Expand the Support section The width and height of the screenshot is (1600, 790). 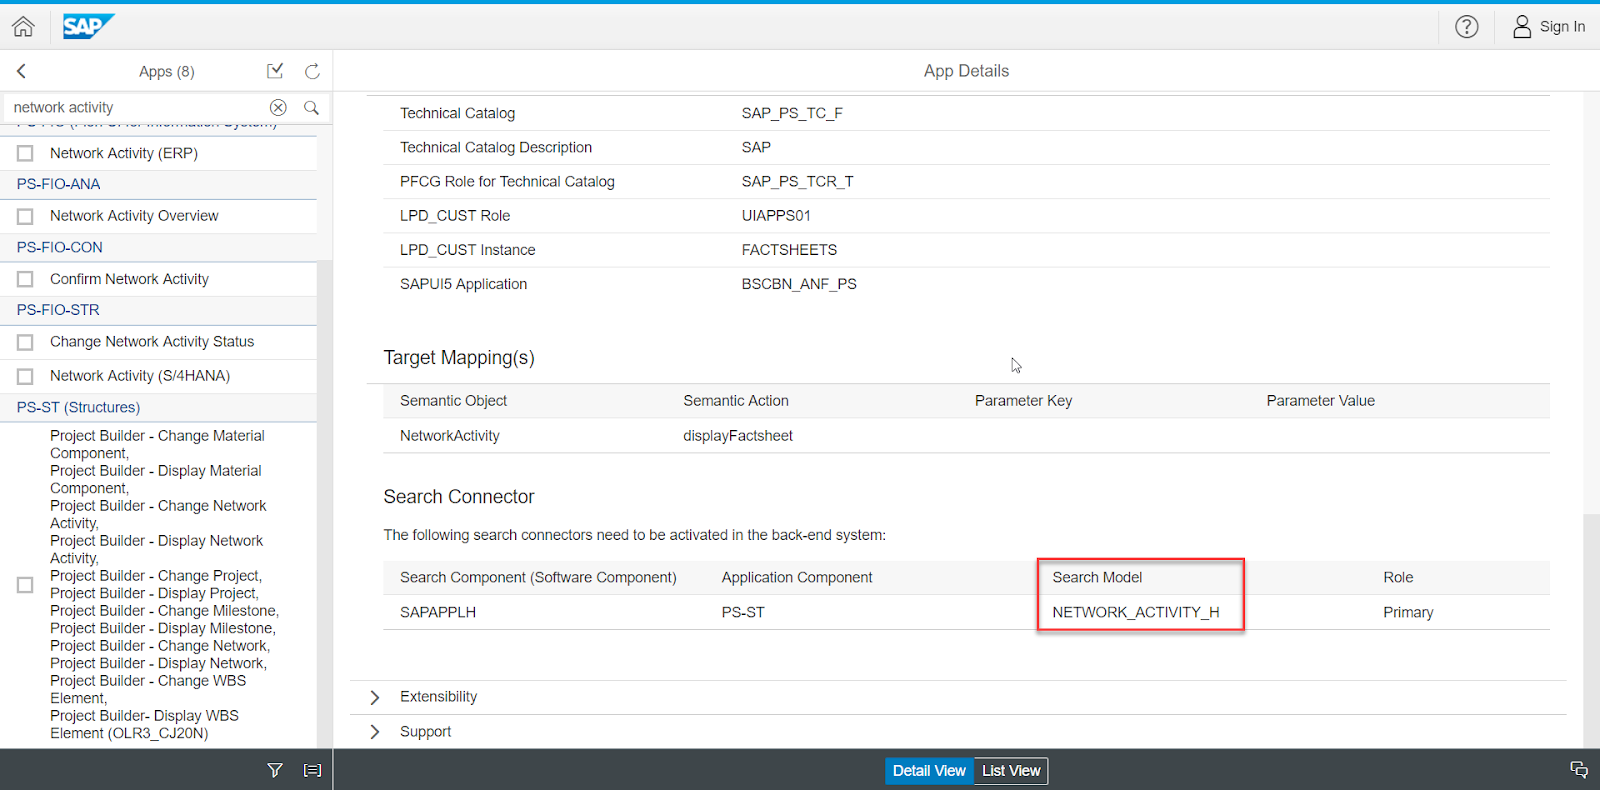375,732
